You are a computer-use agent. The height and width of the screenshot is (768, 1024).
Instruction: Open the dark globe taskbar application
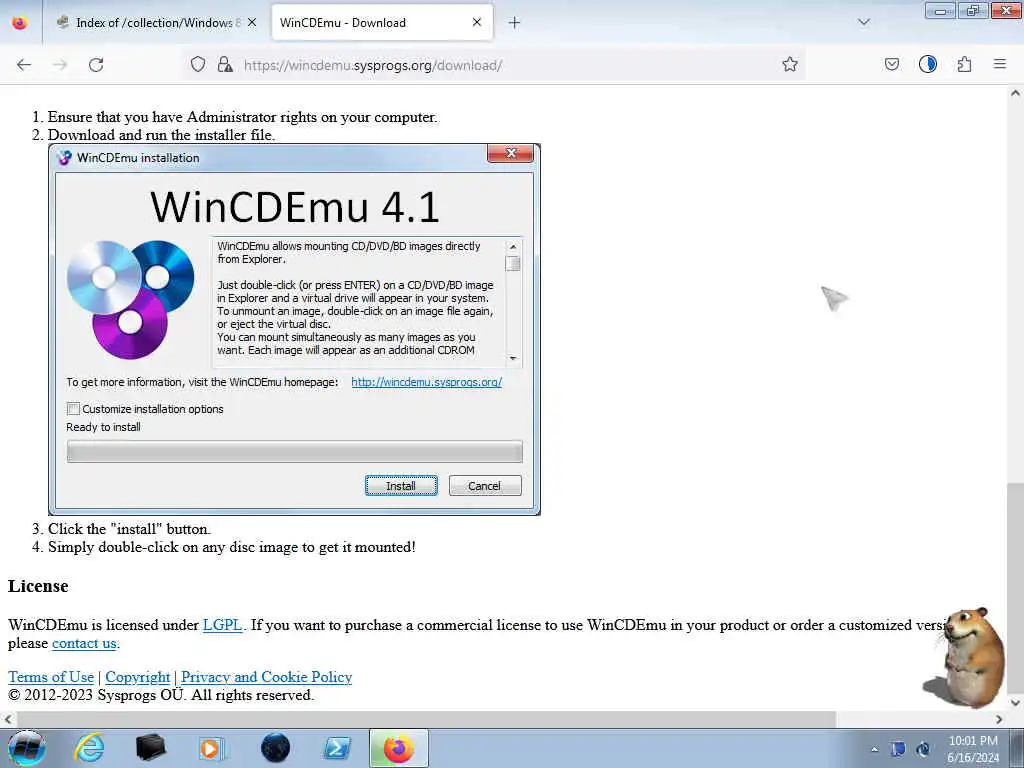[275, 748]
